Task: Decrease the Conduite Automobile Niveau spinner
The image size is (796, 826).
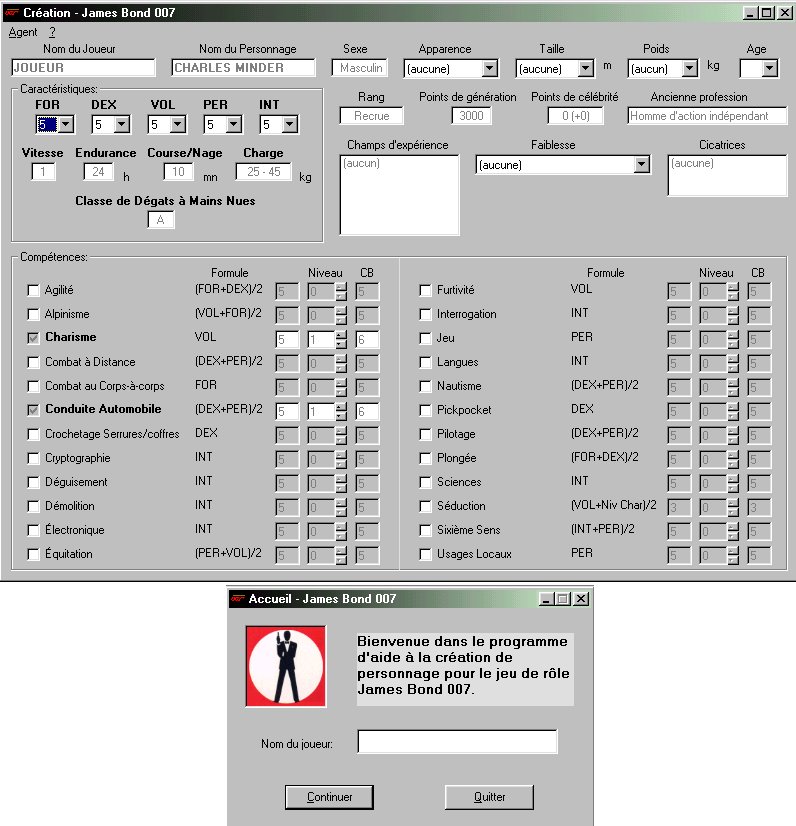Action: (341, 416)
